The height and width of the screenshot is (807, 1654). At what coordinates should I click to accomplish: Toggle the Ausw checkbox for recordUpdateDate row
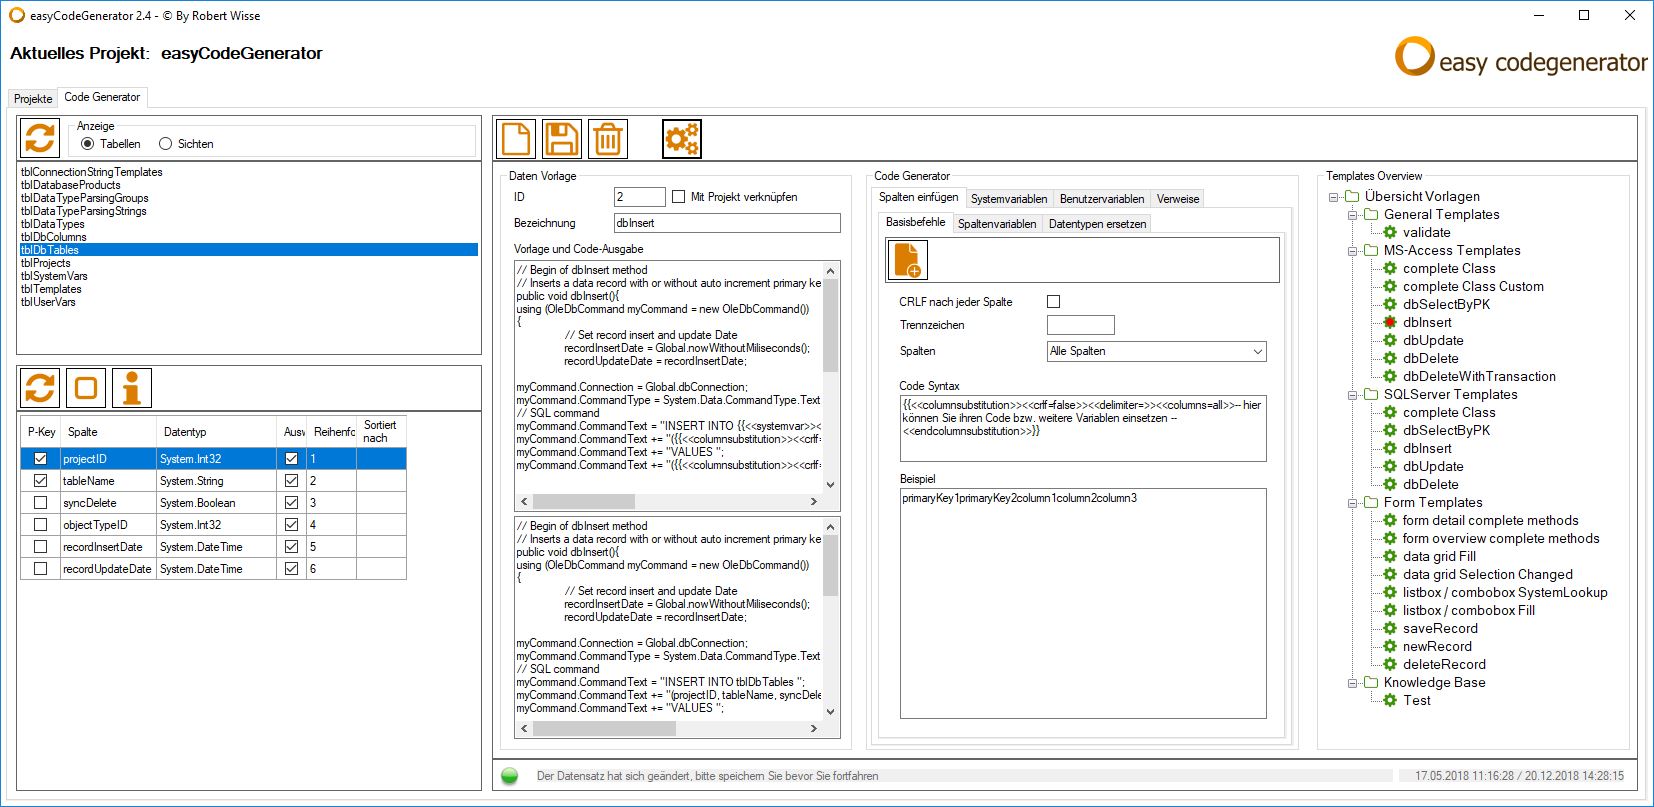pos(291,569)
